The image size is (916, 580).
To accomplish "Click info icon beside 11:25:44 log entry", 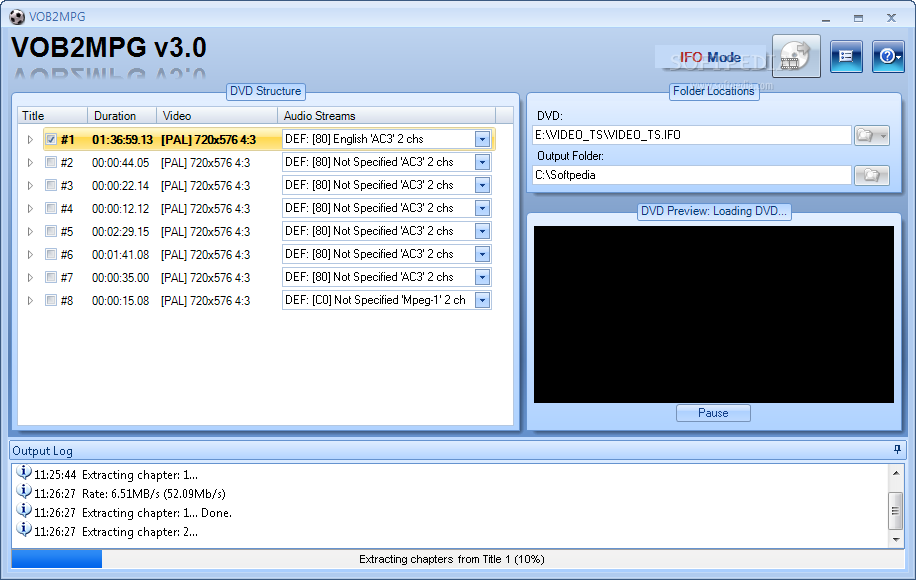I will click(x=23, y=472).
